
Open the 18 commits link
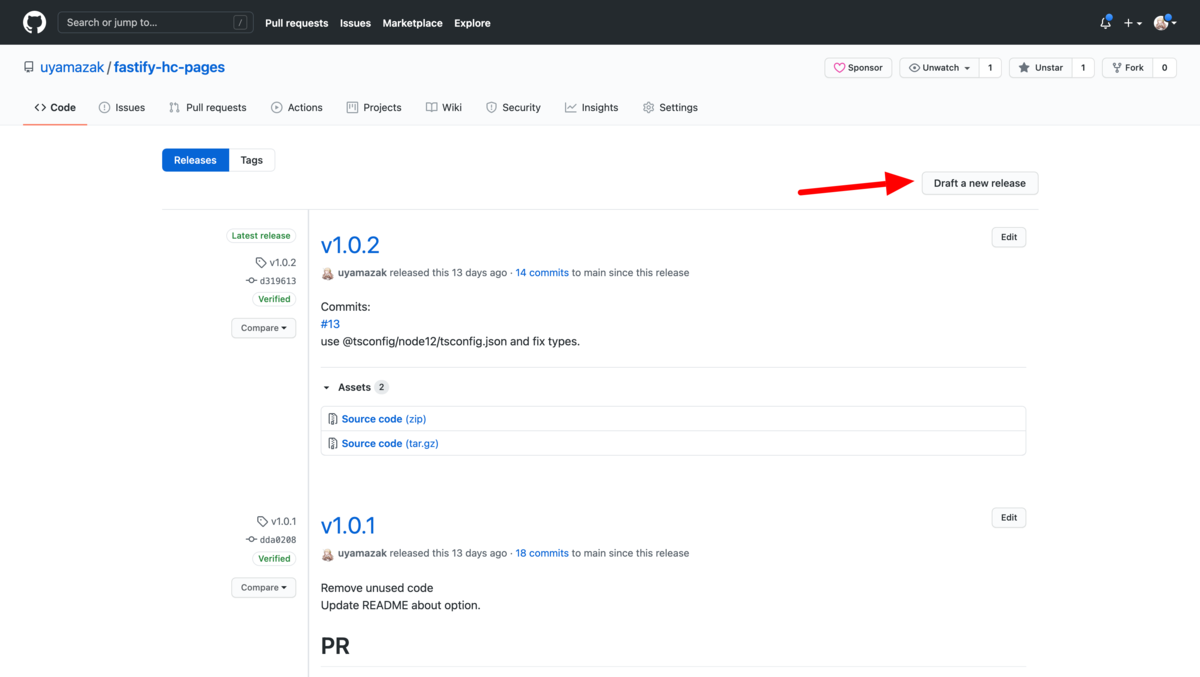coord(542,553)
